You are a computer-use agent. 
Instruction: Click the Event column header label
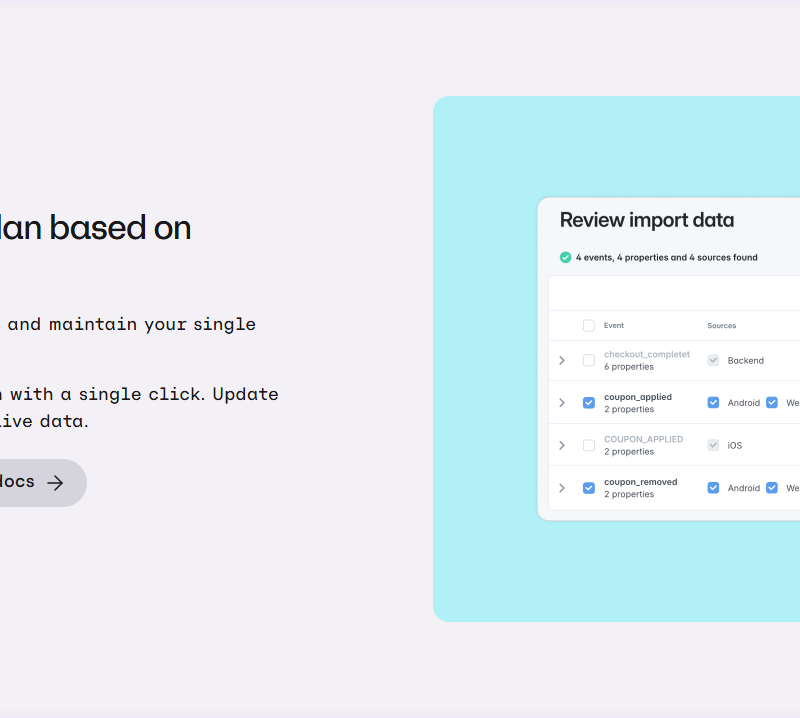pos(614,326)
